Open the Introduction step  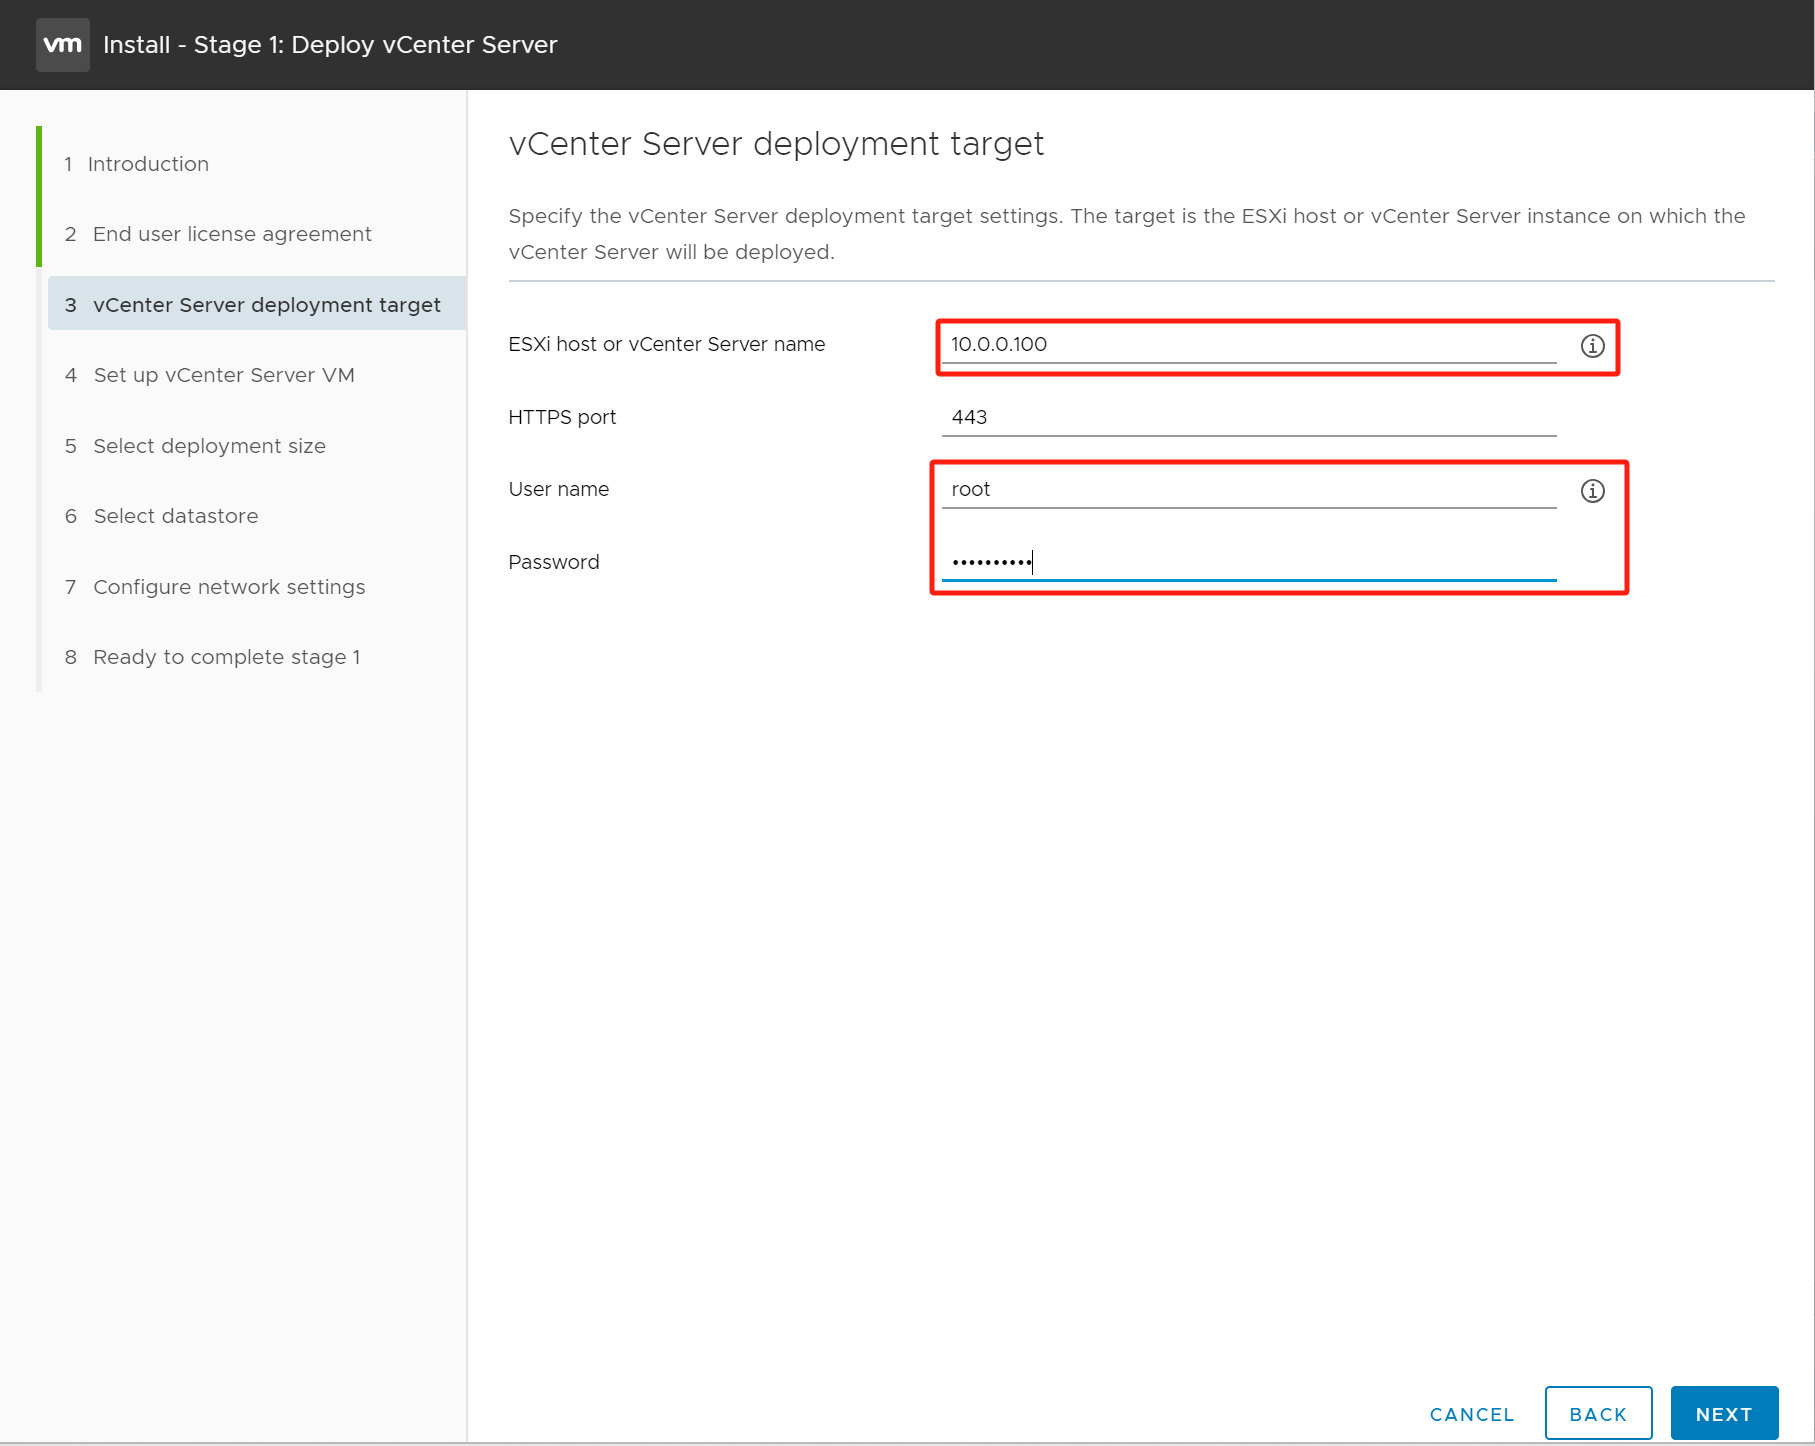[148, 164]
